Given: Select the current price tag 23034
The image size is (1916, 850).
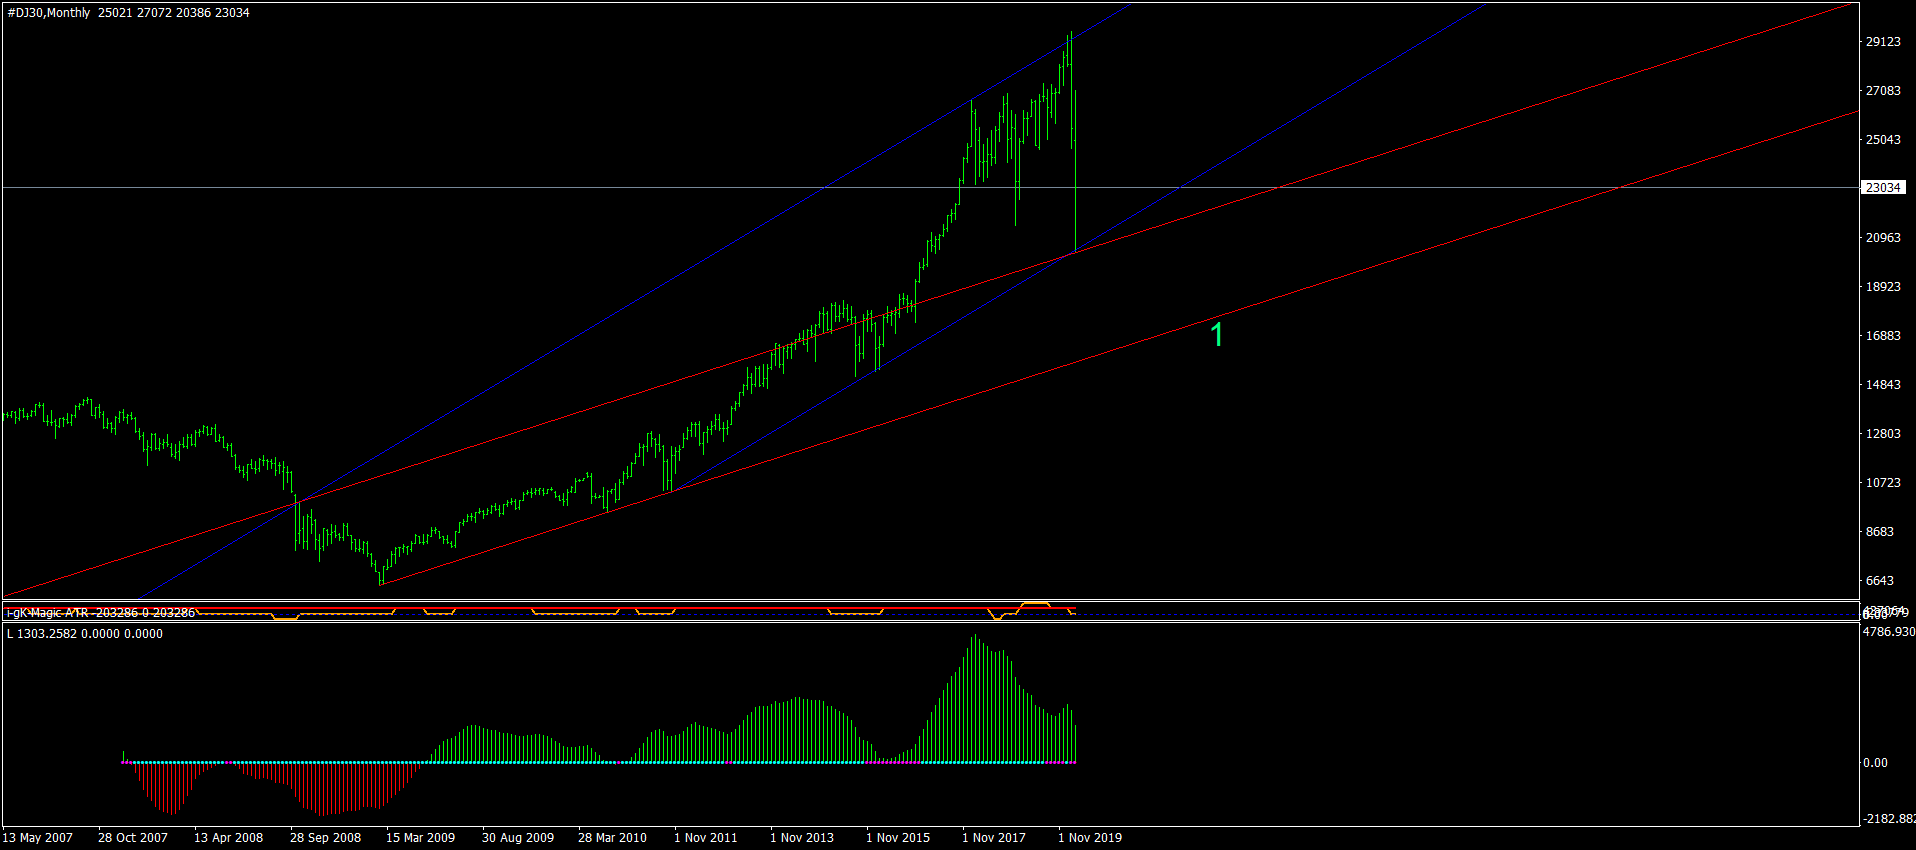Looking at the screenshot, I should 1883,187.
